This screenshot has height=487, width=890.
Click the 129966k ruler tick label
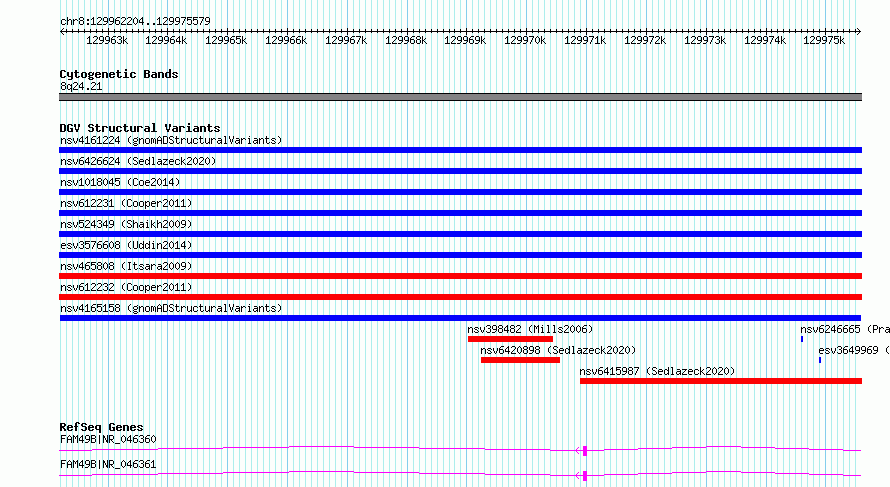(286, 40)
